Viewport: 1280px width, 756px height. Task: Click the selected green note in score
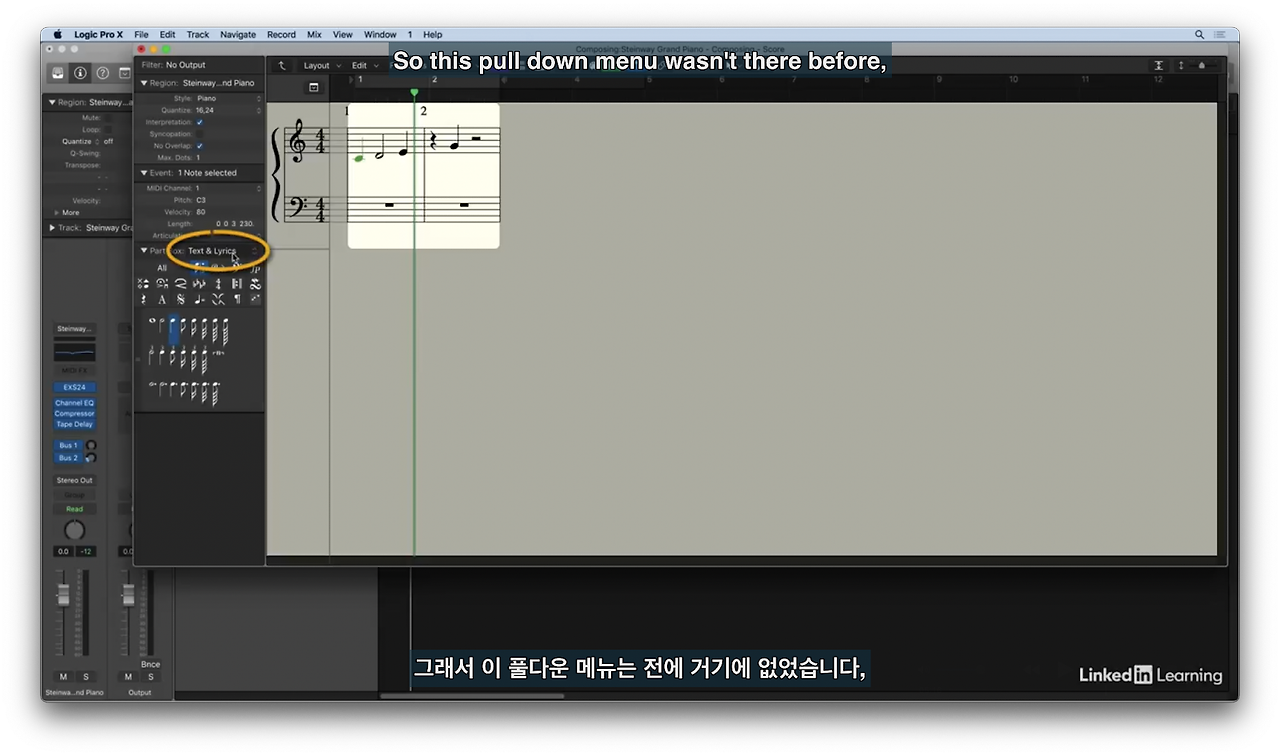tap(359, 157)
